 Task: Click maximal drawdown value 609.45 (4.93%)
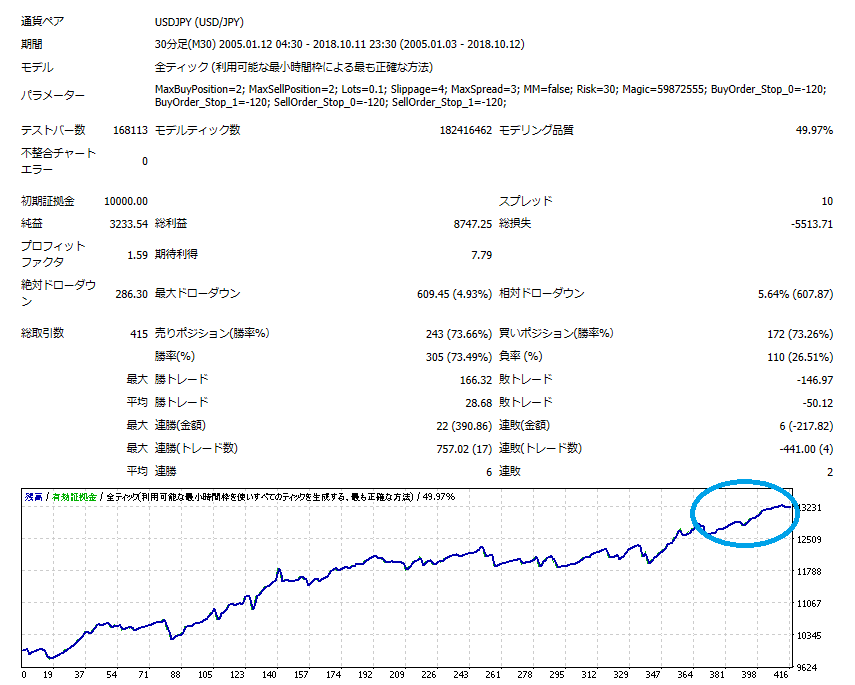point(454,294)
